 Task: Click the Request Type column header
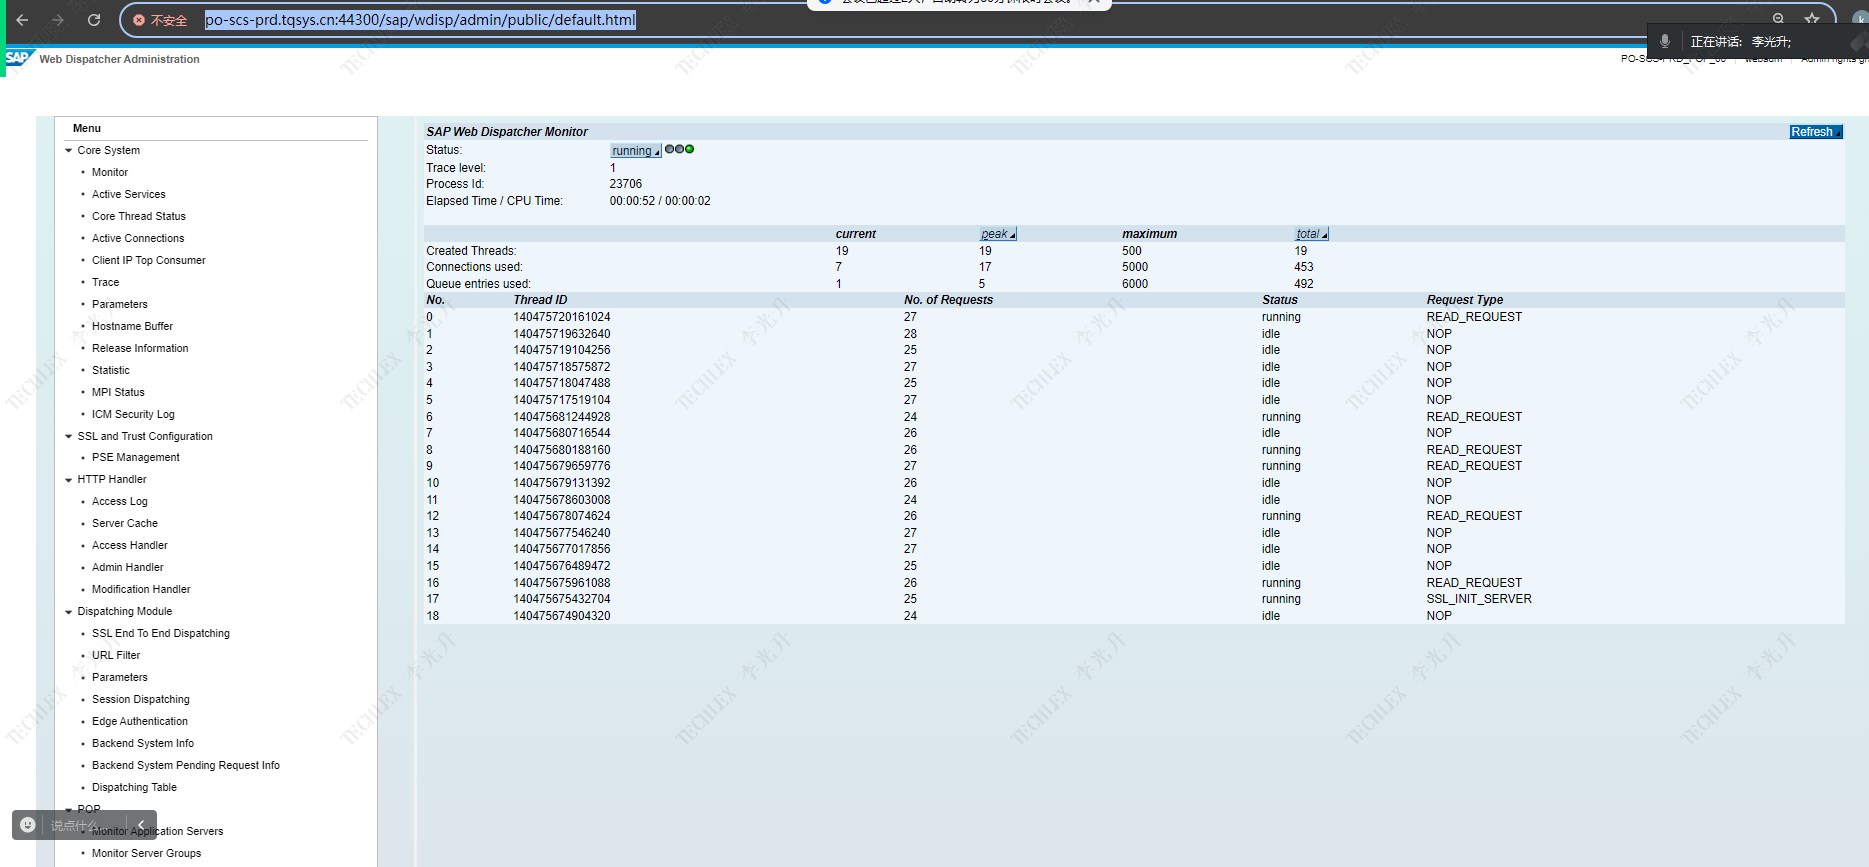pyautogui.click(x=1465, y=300)
